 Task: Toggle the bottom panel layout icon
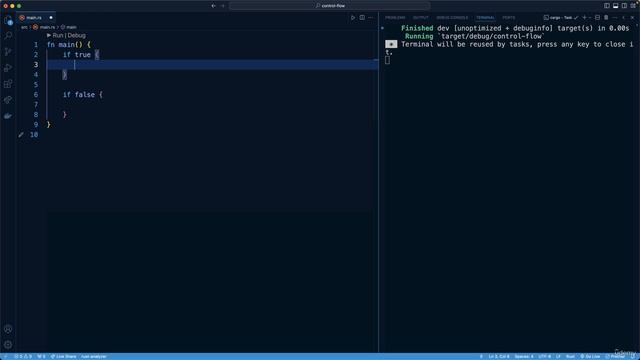(616, 6)
